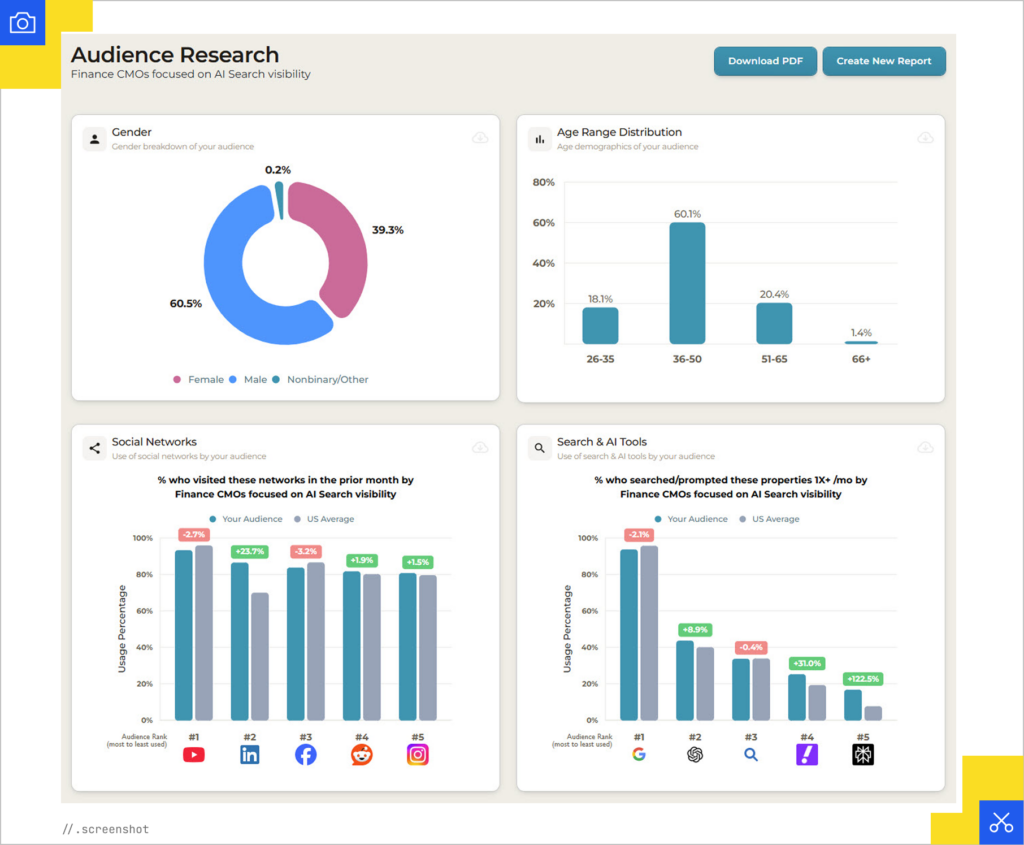
Task: Click the Search & AI Tools card title
Action: point(602,442)
